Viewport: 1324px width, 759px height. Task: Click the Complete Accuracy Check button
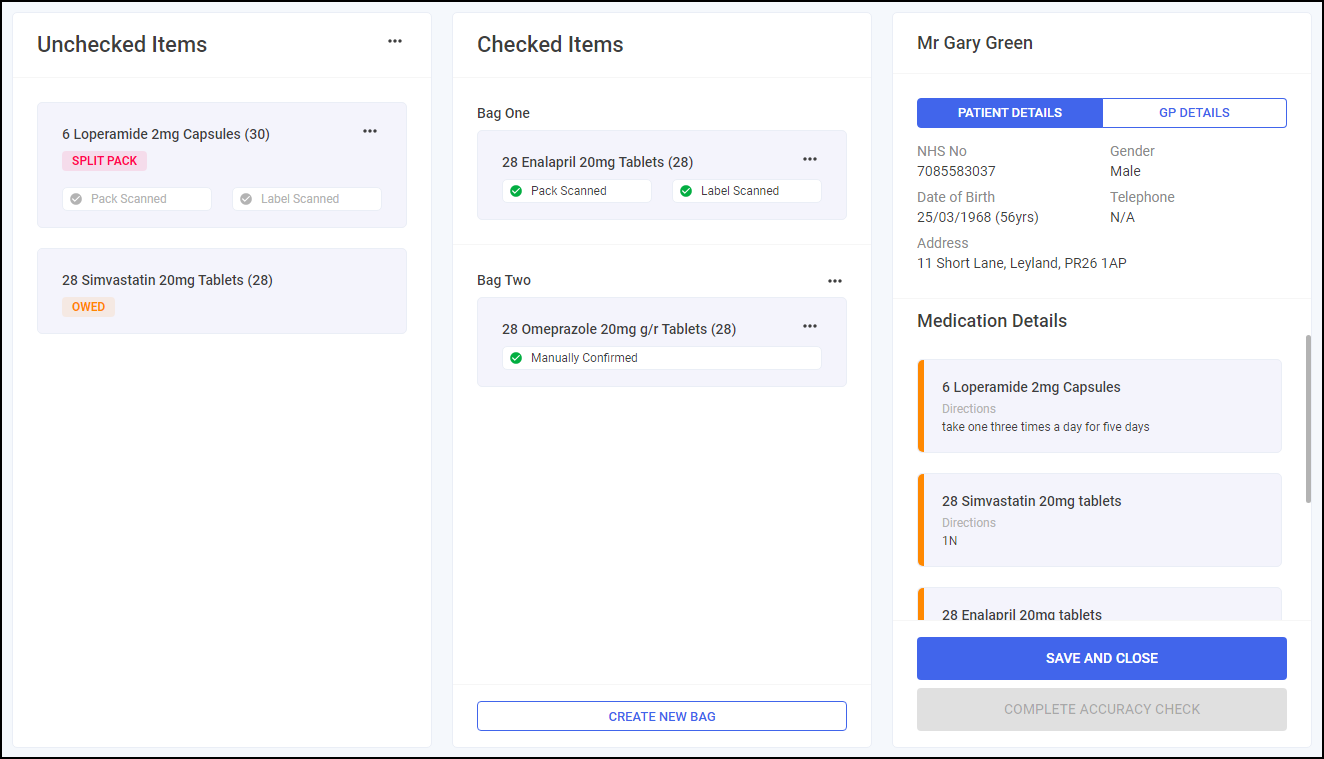pos(1101,709)
